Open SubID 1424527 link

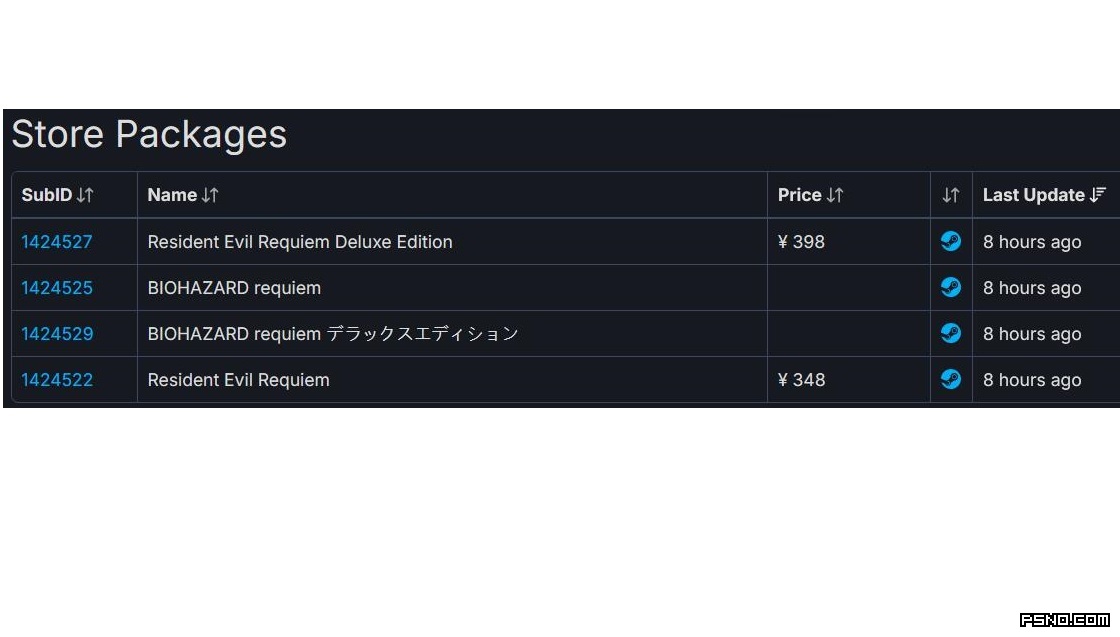click(57, 242)
